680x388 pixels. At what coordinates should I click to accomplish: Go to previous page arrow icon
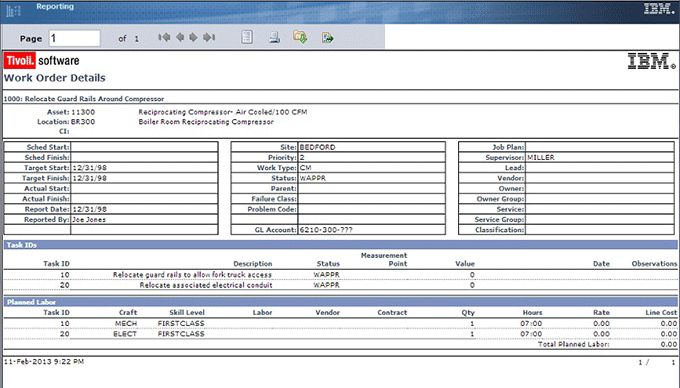click(180, 37)
